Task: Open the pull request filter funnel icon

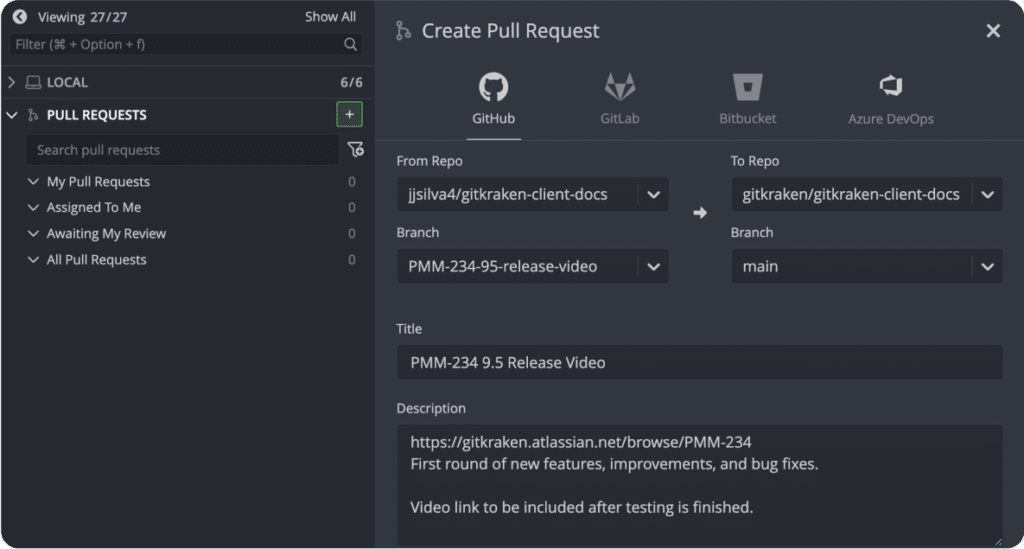Action: [x=356, y=150]
